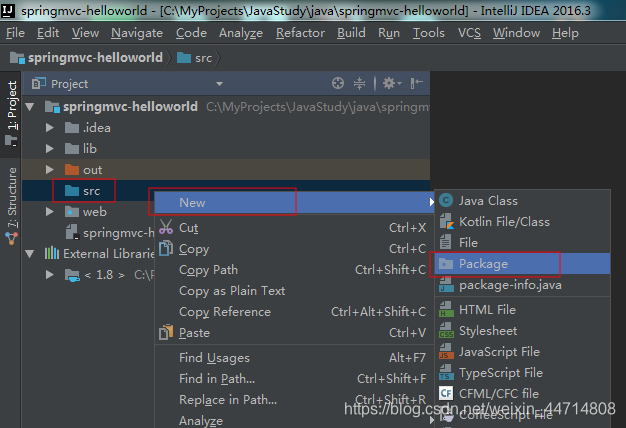
Task: Select the lib folder label
Action: point(90,149)
